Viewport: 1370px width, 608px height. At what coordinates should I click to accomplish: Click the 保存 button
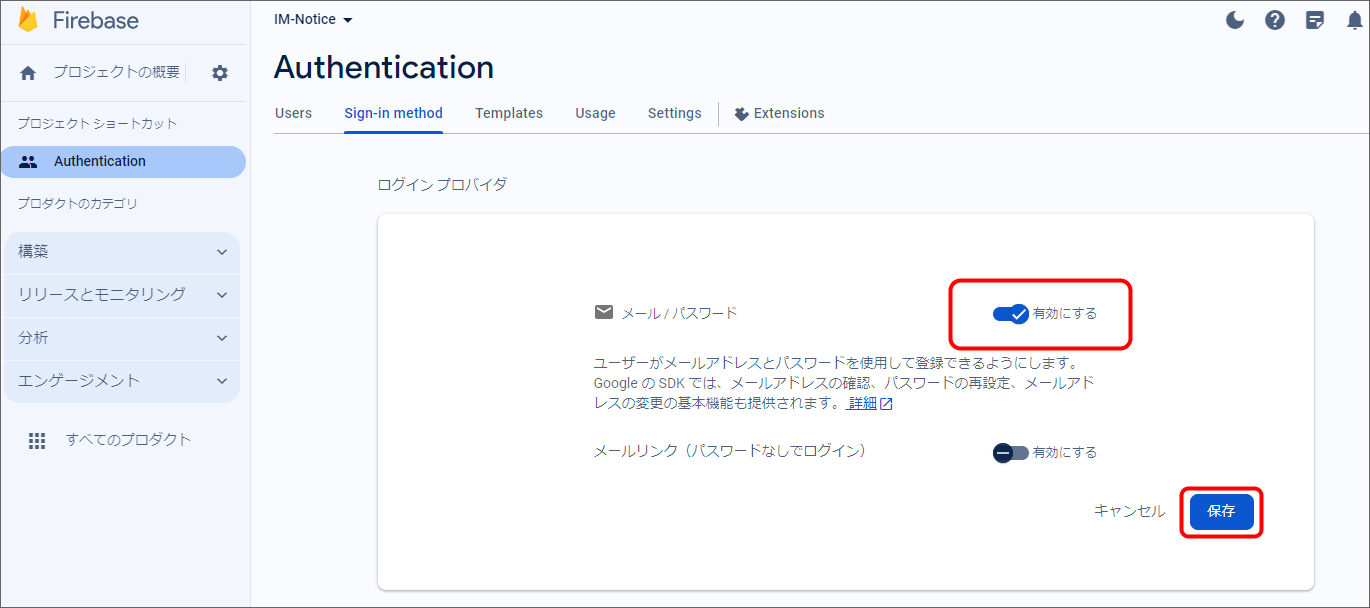click(x=1221, y=512)
